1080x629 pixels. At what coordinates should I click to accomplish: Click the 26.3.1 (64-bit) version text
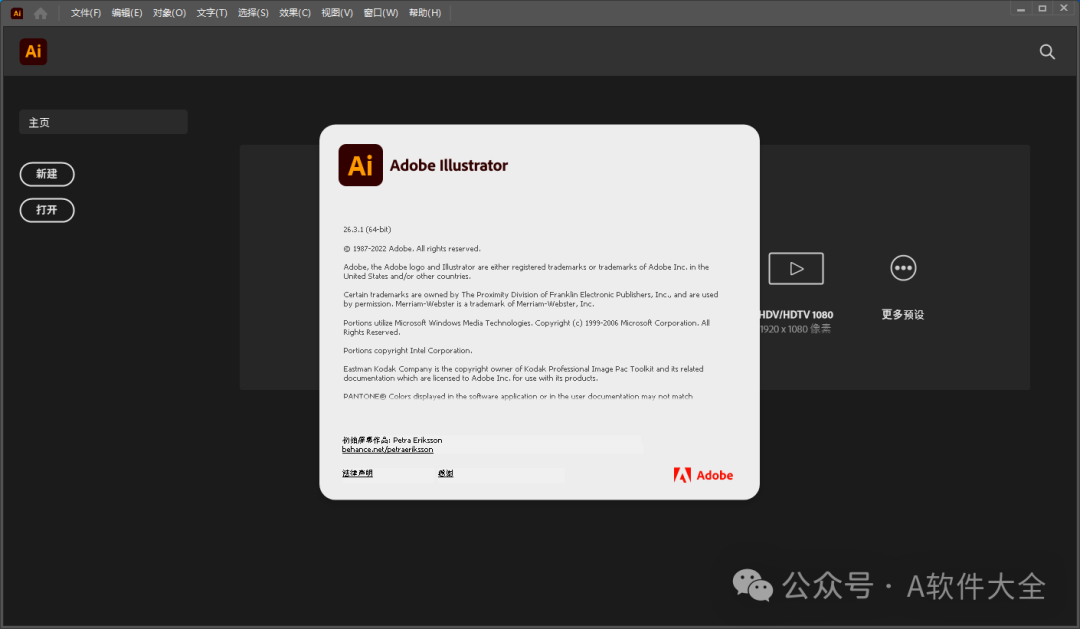(367, 229)
